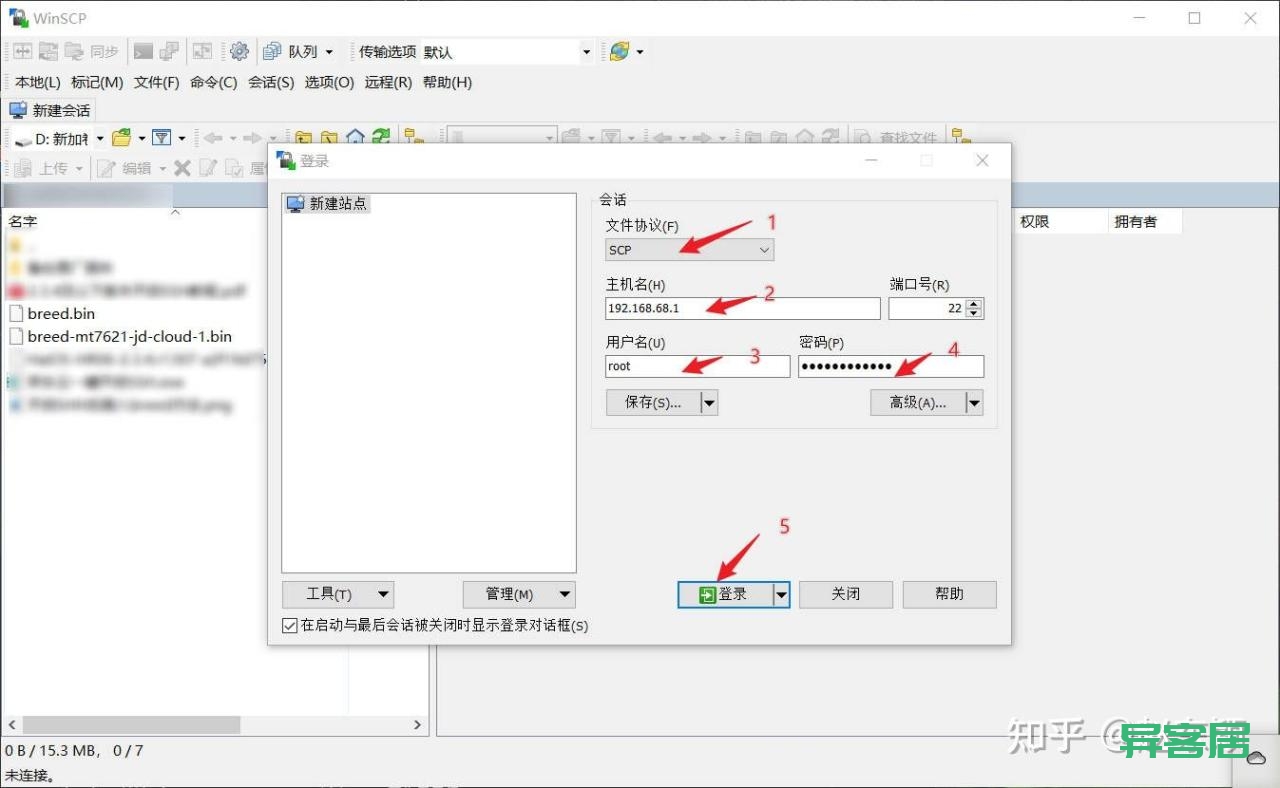Click the remote refresh icon
Image resolution: width=1280 pixels, height=788 pixels.
[x=830, y=138]
